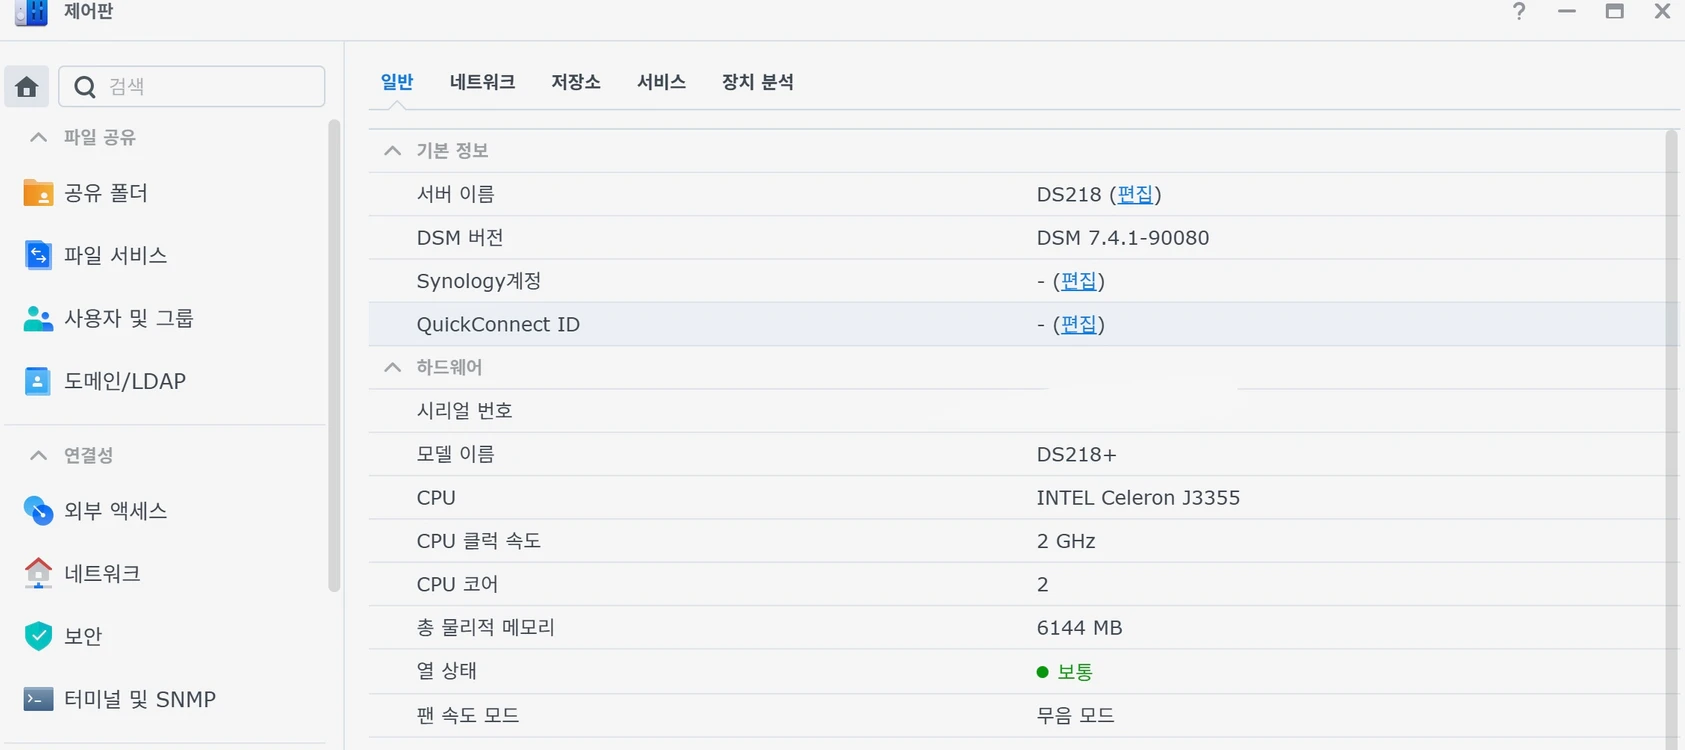Collapse the 파일 공유 sidebar section
Viewport: 1685px width, 750px height.
tap(38, 137)
